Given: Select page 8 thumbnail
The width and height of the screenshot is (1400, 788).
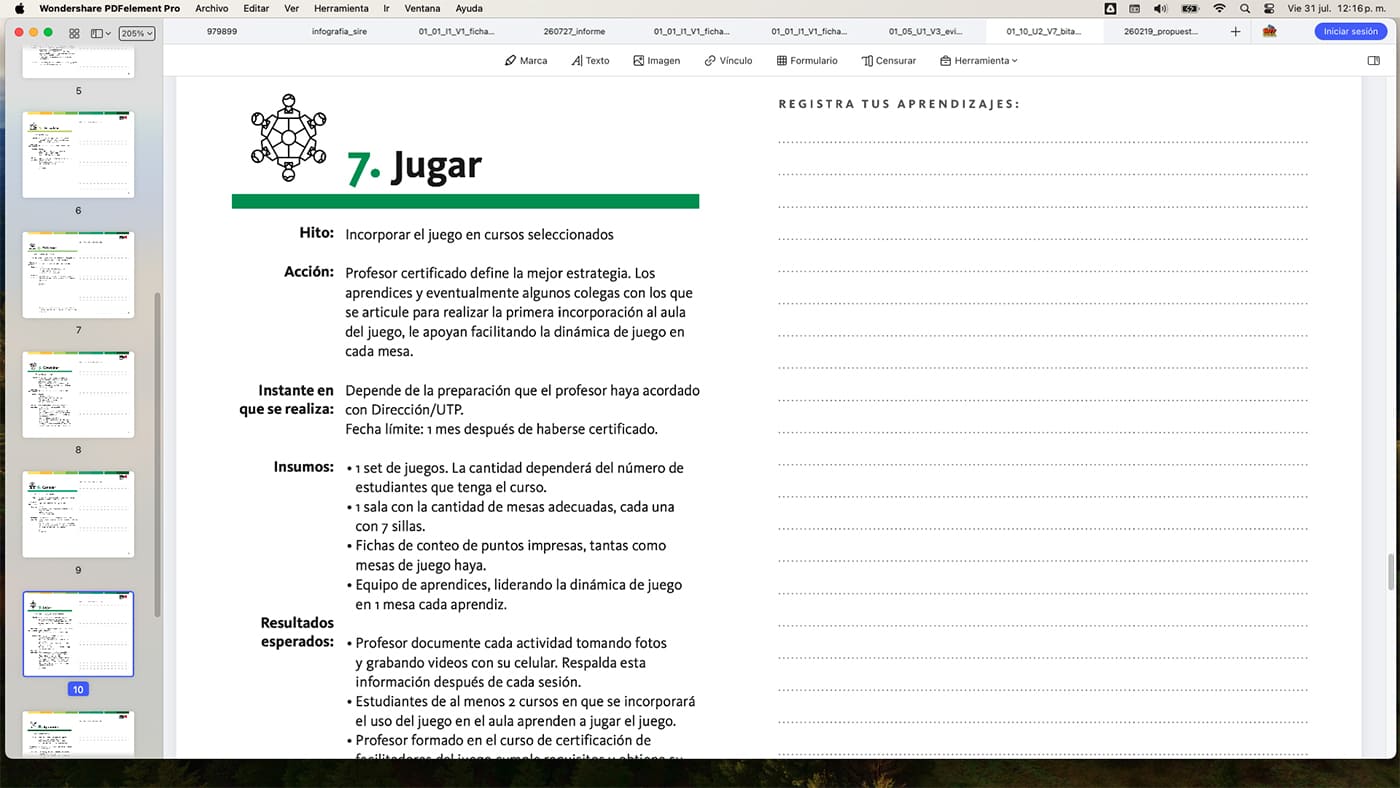Looking at the screenshot, I should pyautogui.click(x=78, y=394).
